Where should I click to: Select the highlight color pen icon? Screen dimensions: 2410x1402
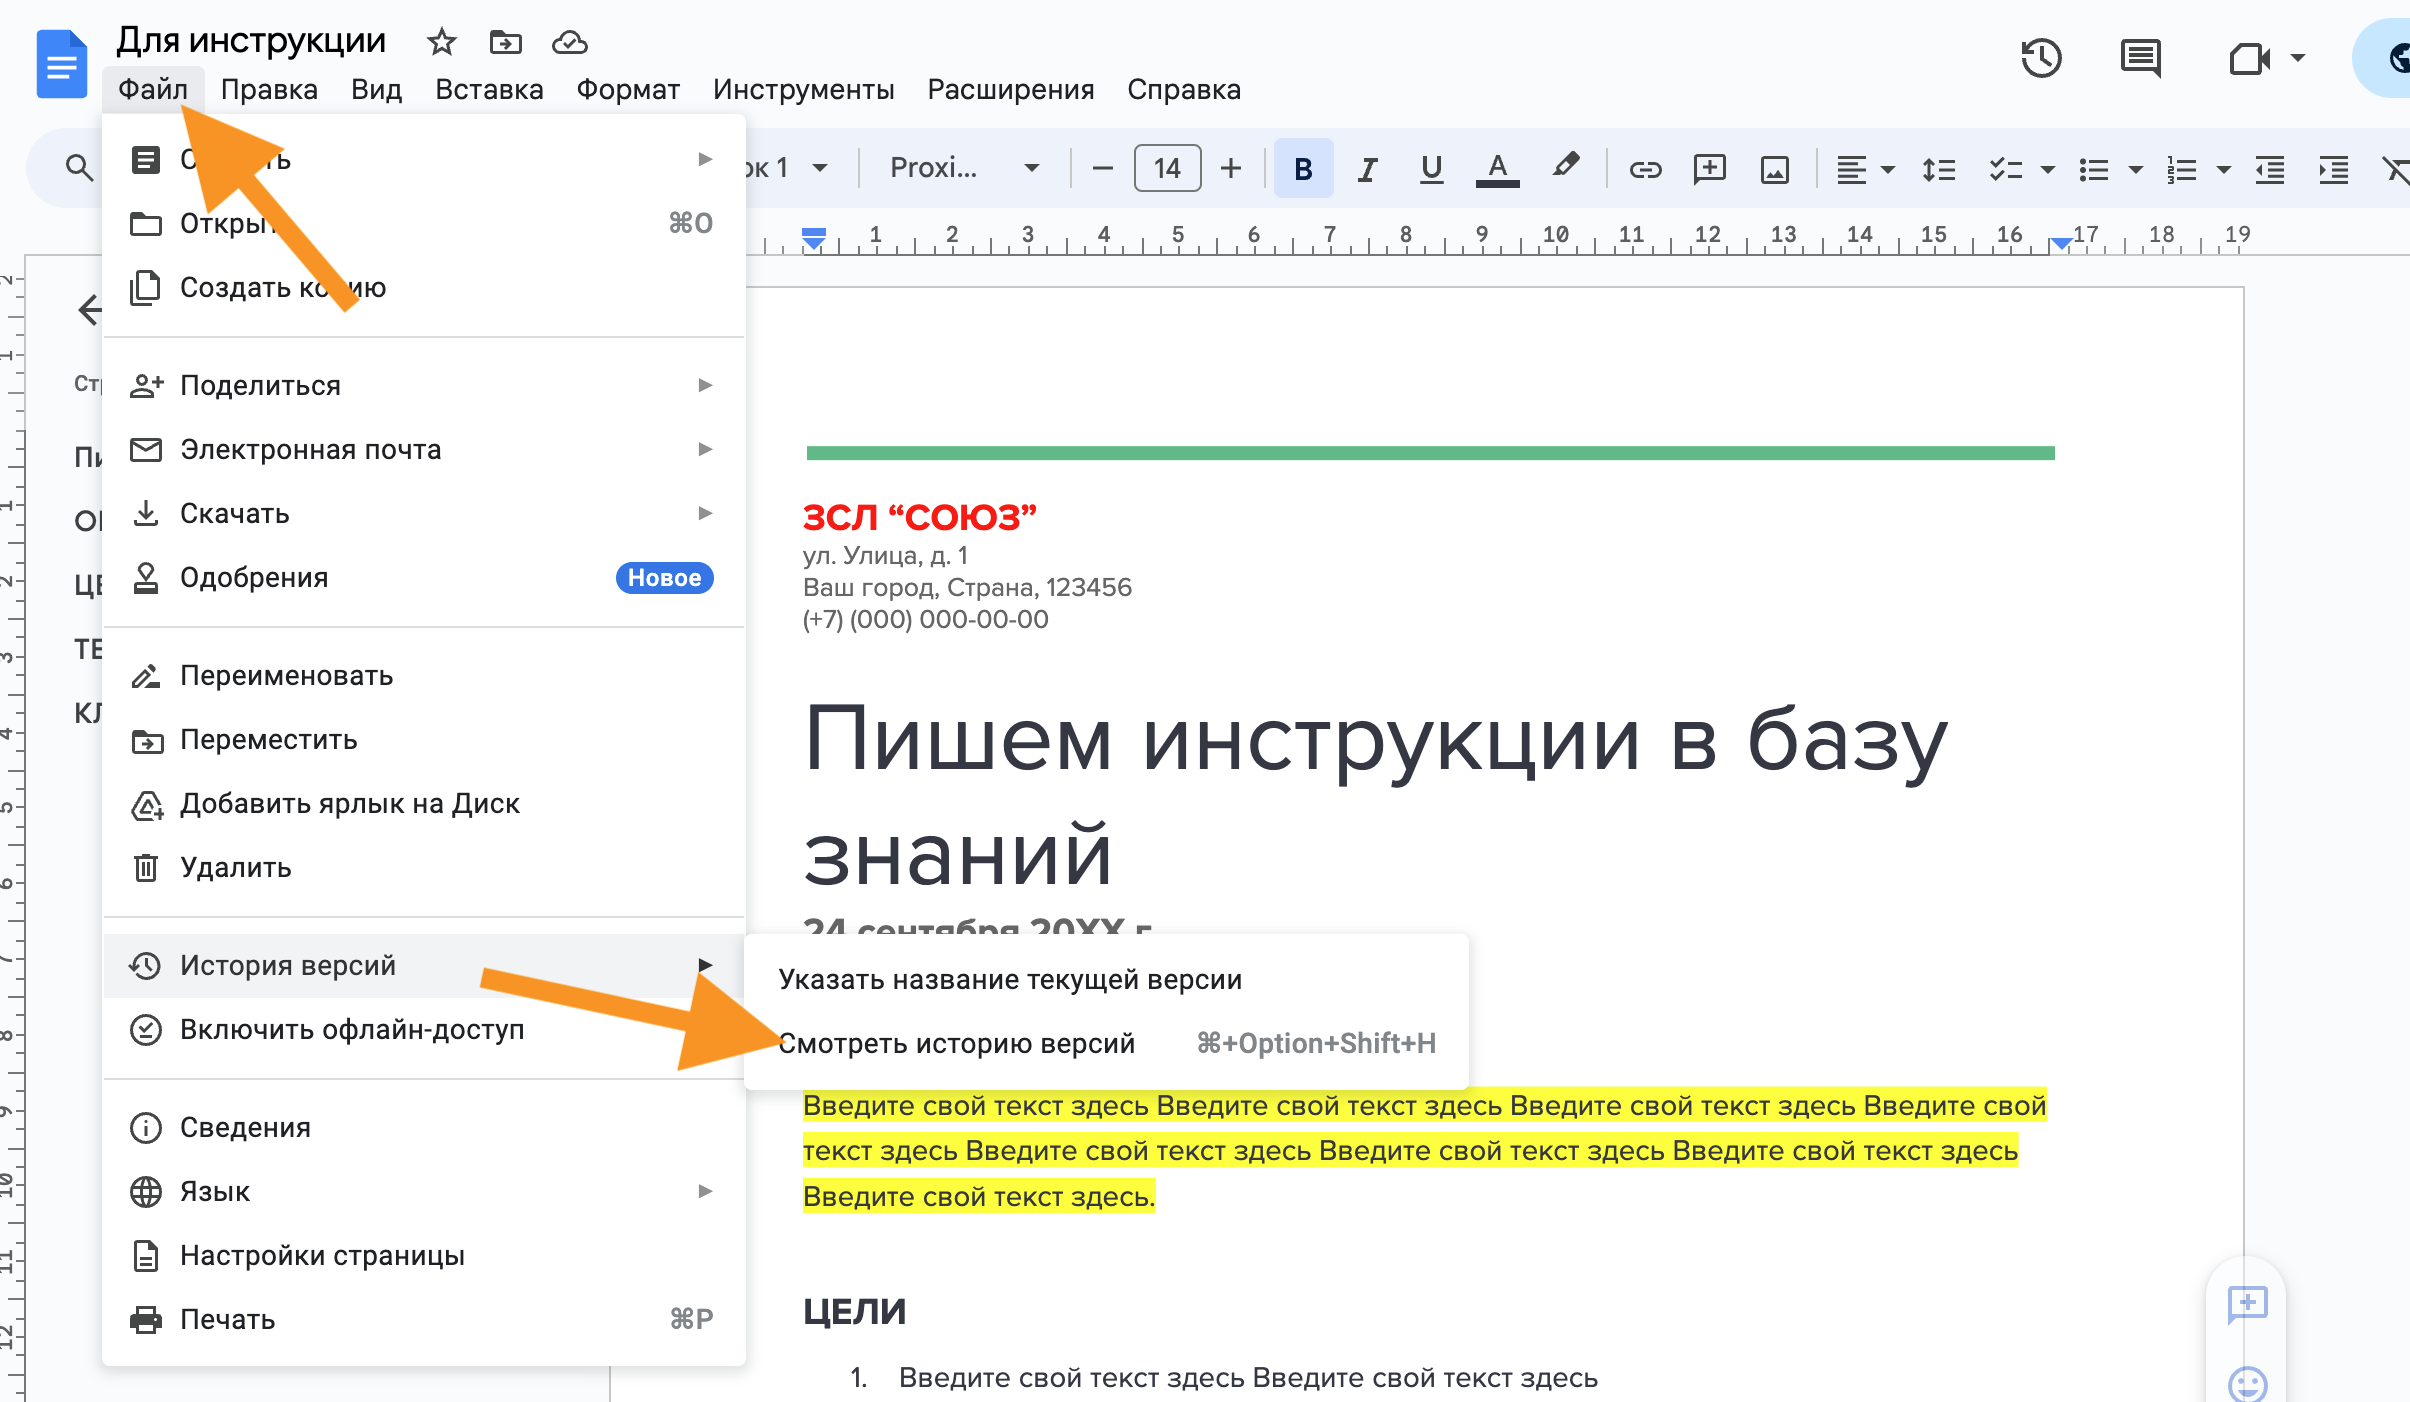pyautogui.click(x=1566, y=167)
